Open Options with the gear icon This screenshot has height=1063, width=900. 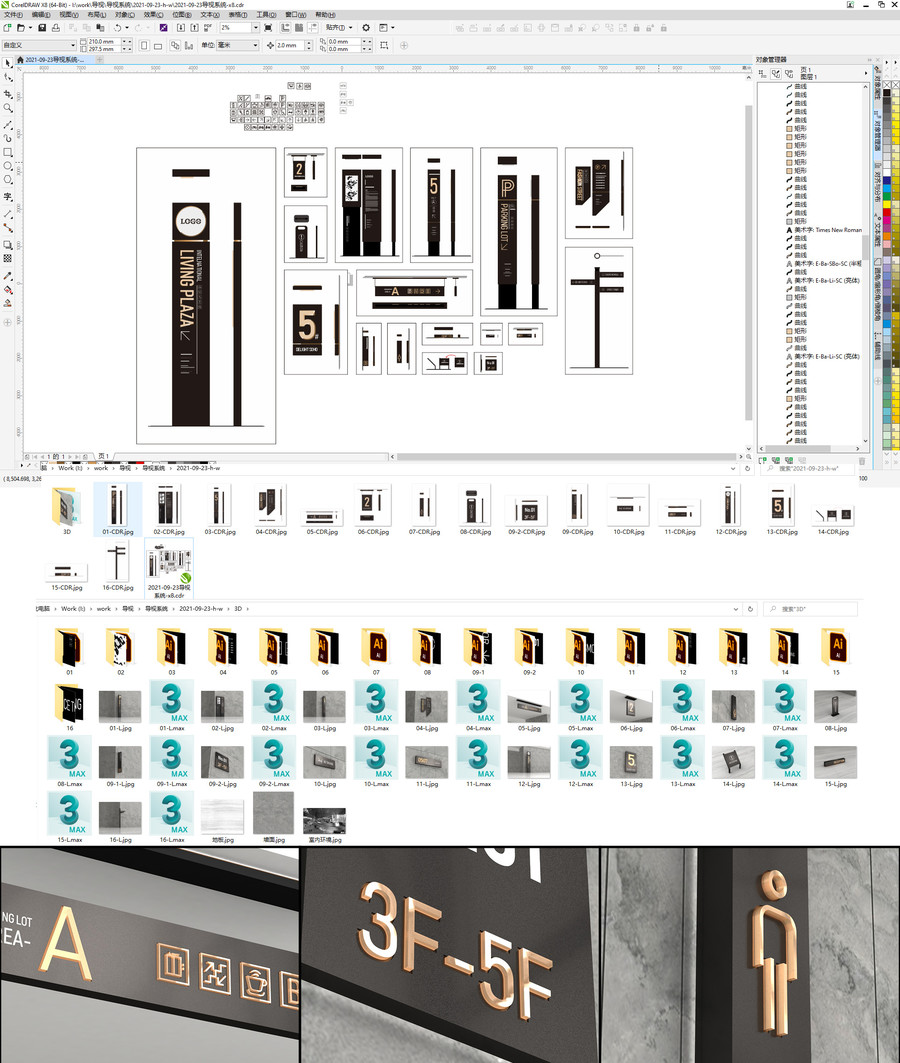click(366, 28)
